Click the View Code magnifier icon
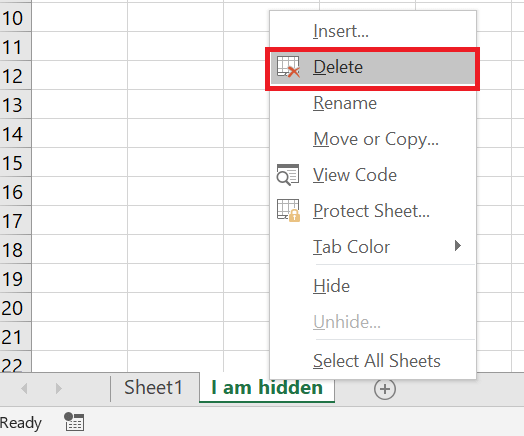Screen dimensions: 524x436 coord(288,175)
